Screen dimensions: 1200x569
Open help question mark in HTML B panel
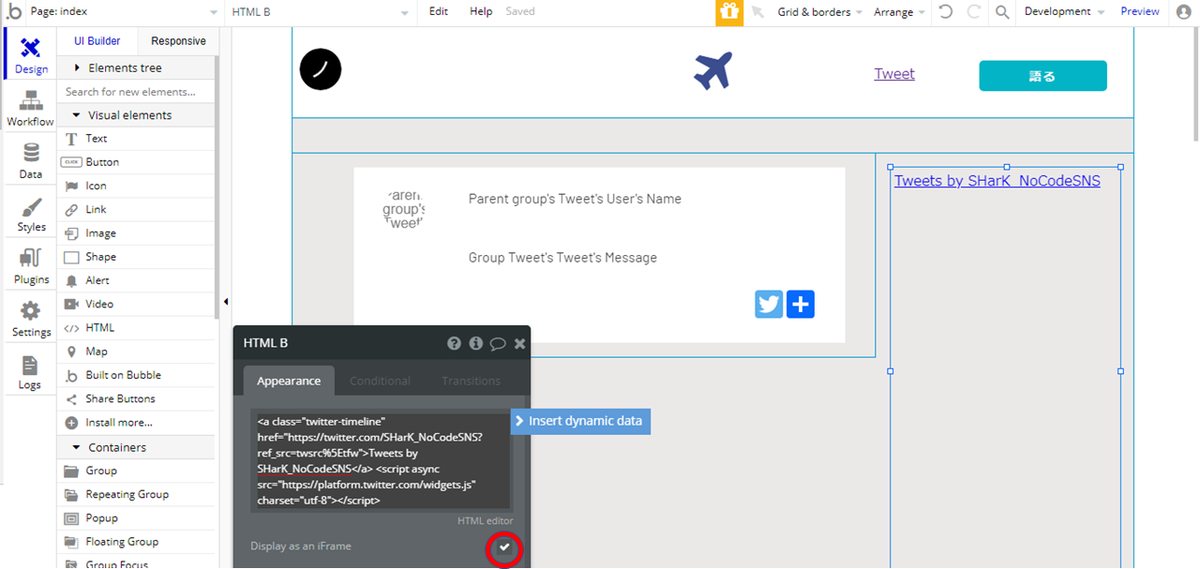click(x=454, y=343)
